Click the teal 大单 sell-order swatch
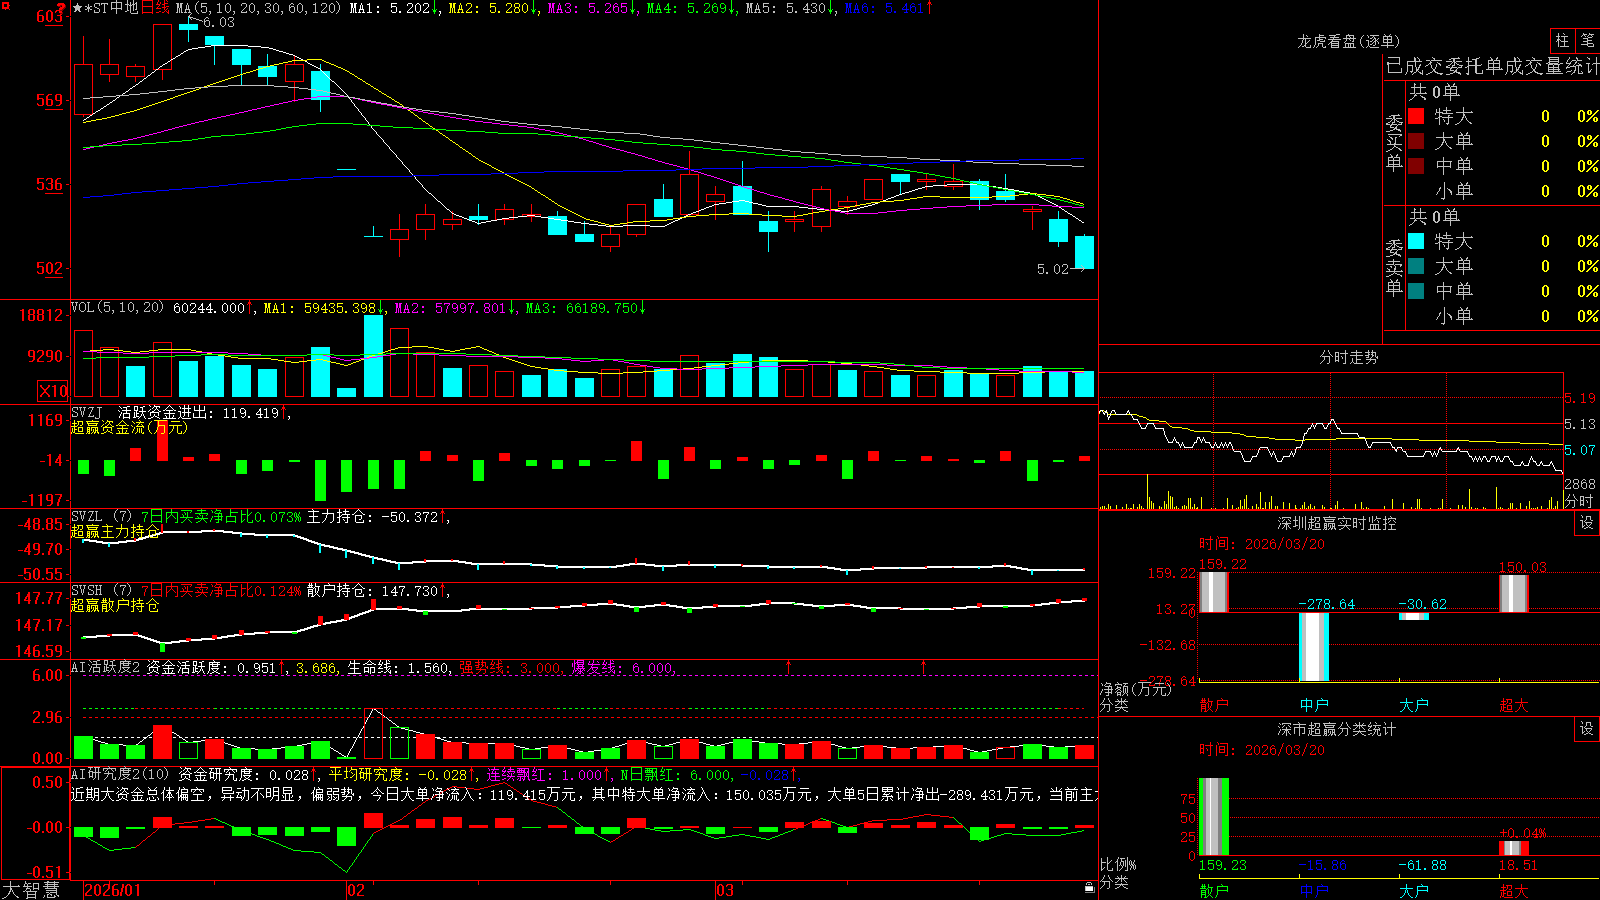The height and width of the screenshot is (900, 1600). click(x=1416, y=266)
